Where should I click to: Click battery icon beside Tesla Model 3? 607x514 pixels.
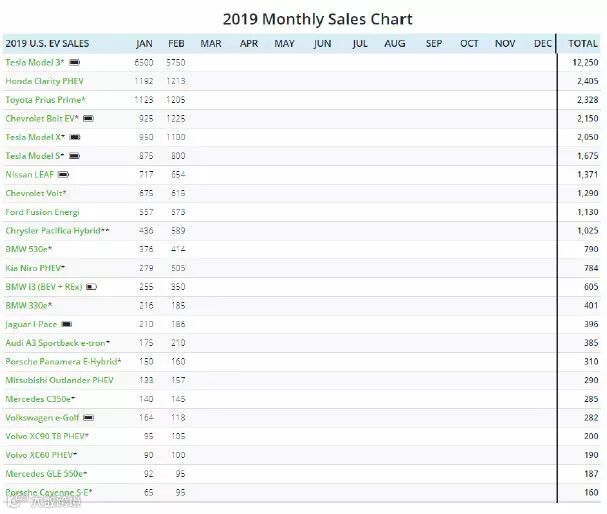click(x=74, y=62)
